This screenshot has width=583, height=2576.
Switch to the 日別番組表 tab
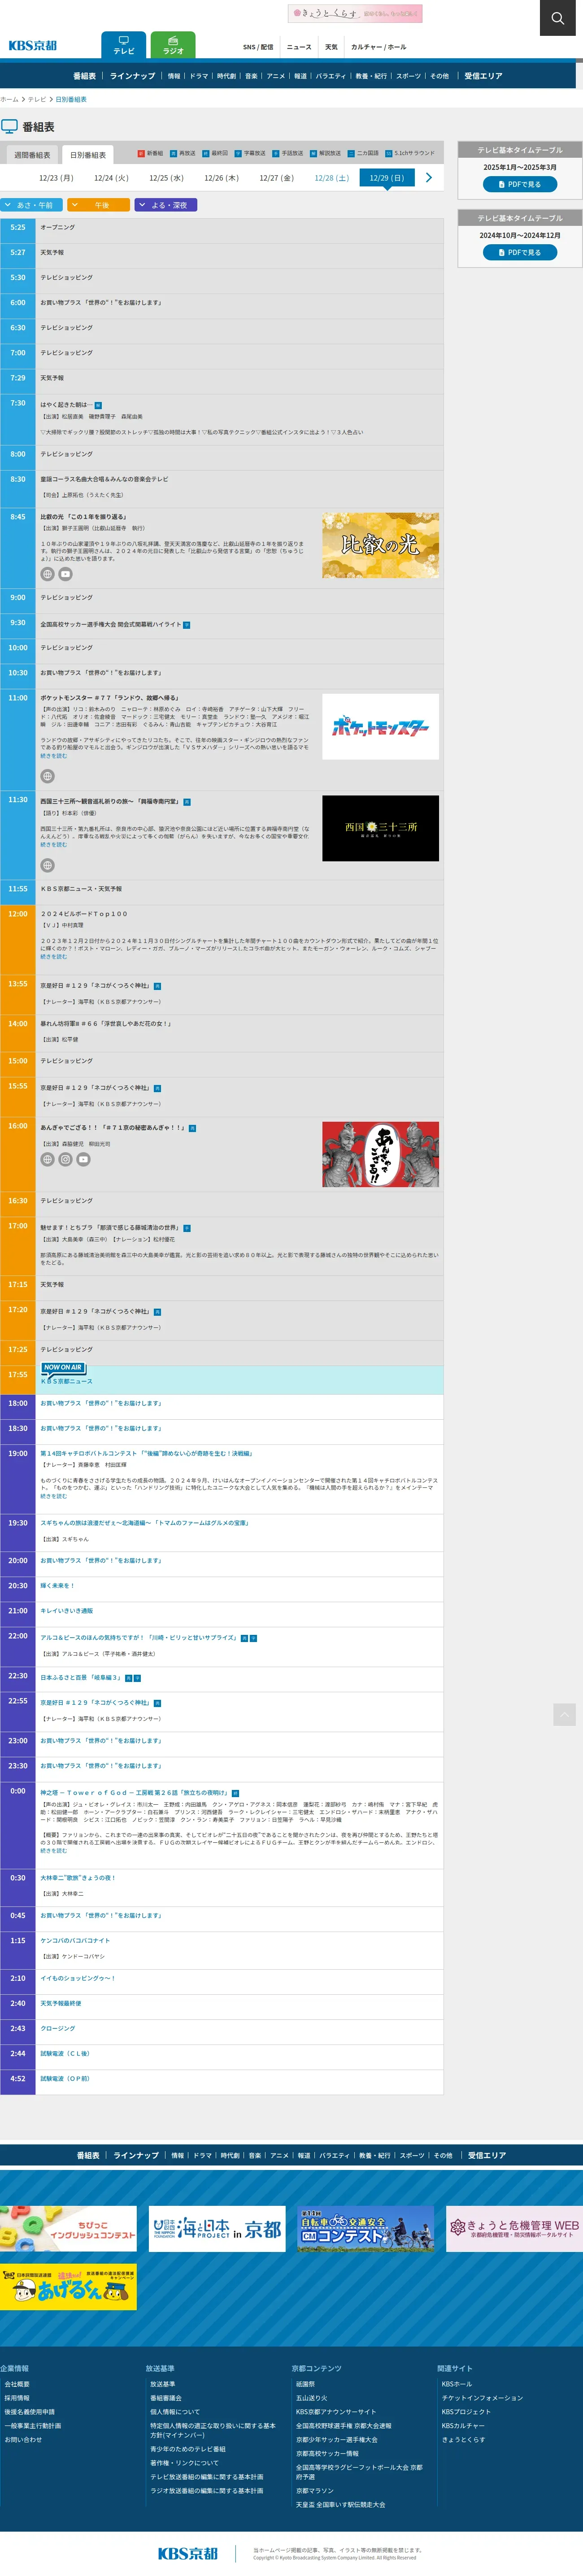click(x=88, y=155)
